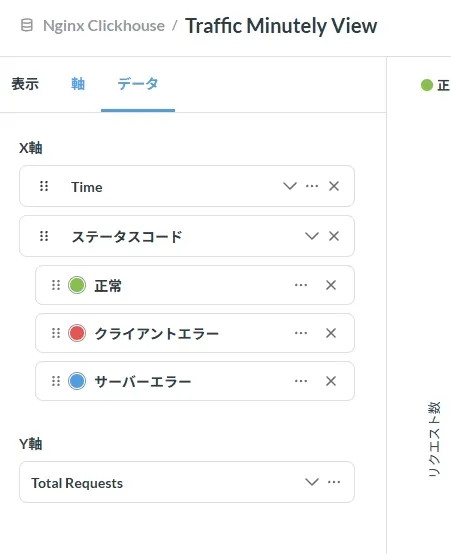
Task: Click the リクエスト数 axis label on chart
Action: 434,439
